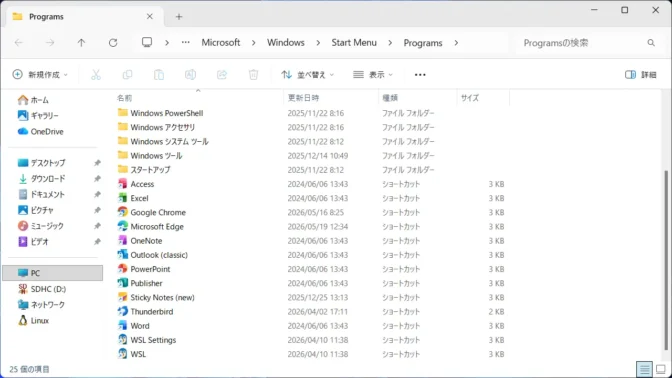Expand chevron after Windows in breadcrumb
The width and height of the screenshot is (672, 378).
tap(318, 43)
